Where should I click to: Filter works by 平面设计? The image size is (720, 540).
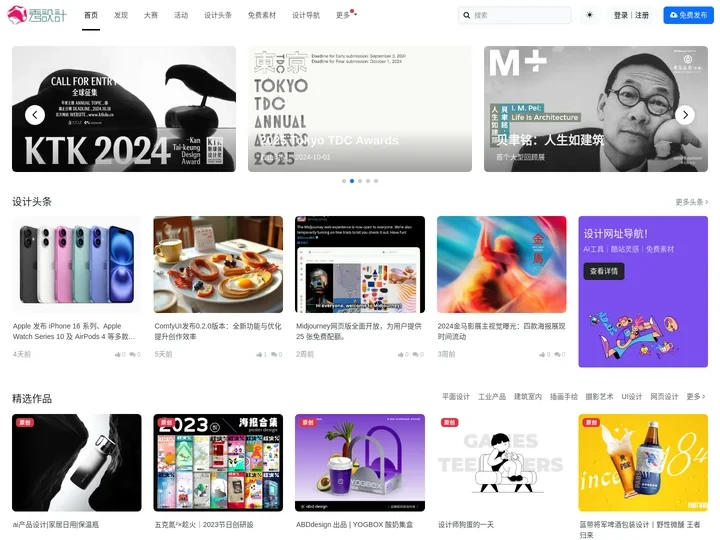point(456,397)
